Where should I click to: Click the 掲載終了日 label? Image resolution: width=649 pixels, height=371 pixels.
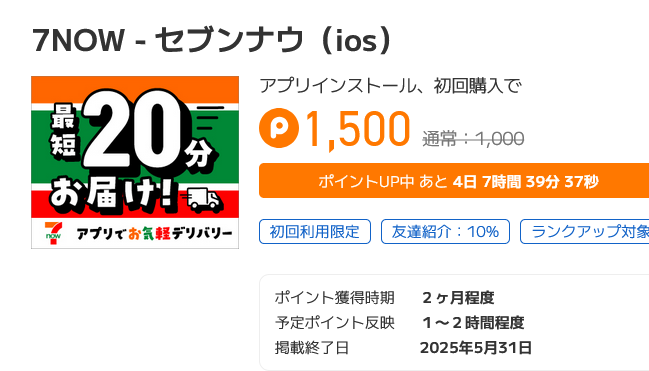tap(312, 347)
